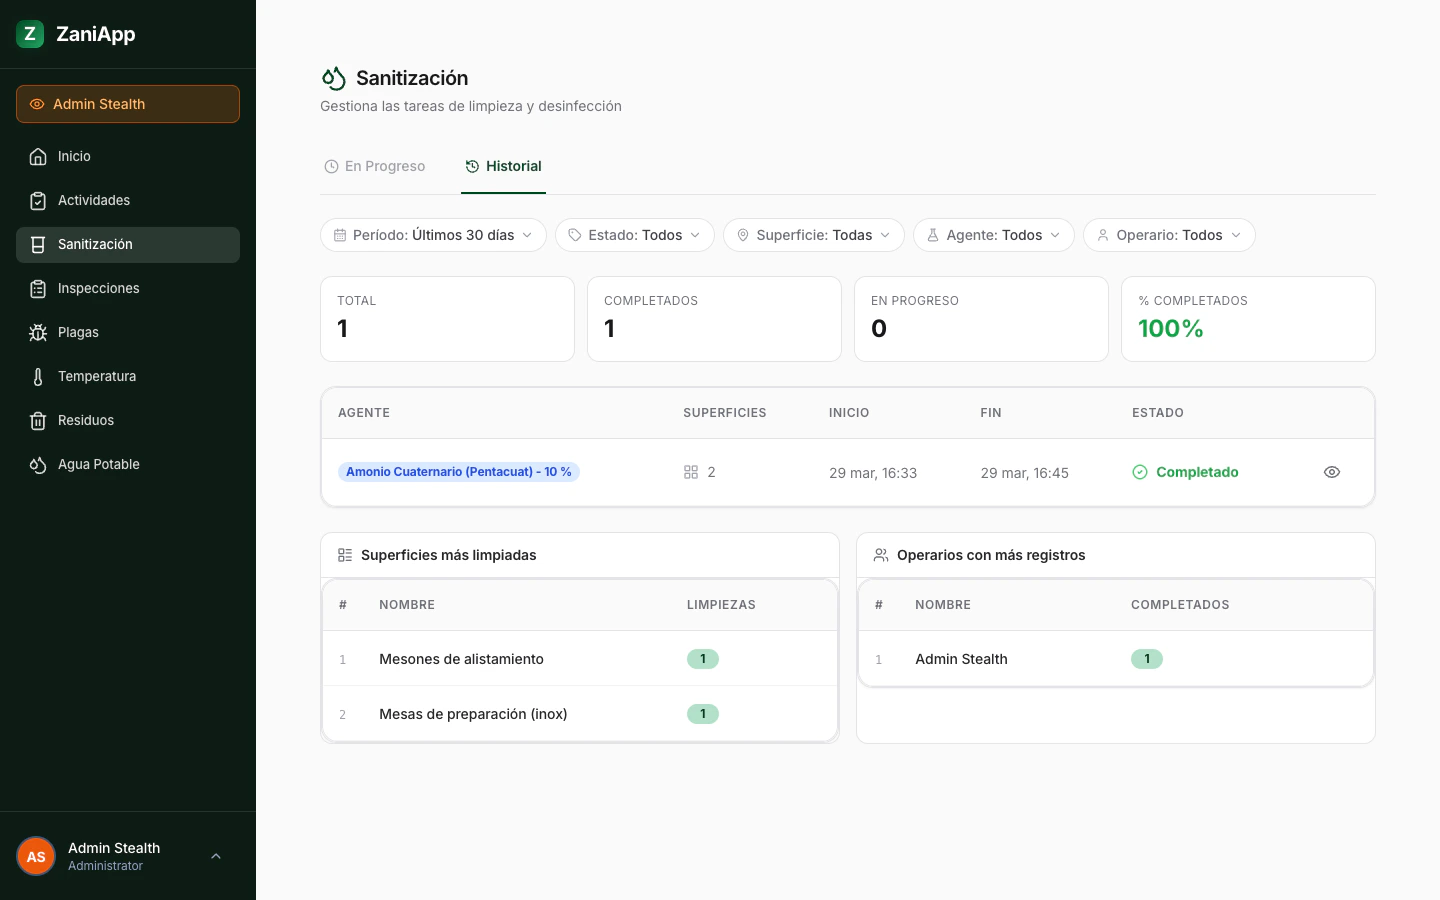Open Residuos from the sidebar

[128, 420]
